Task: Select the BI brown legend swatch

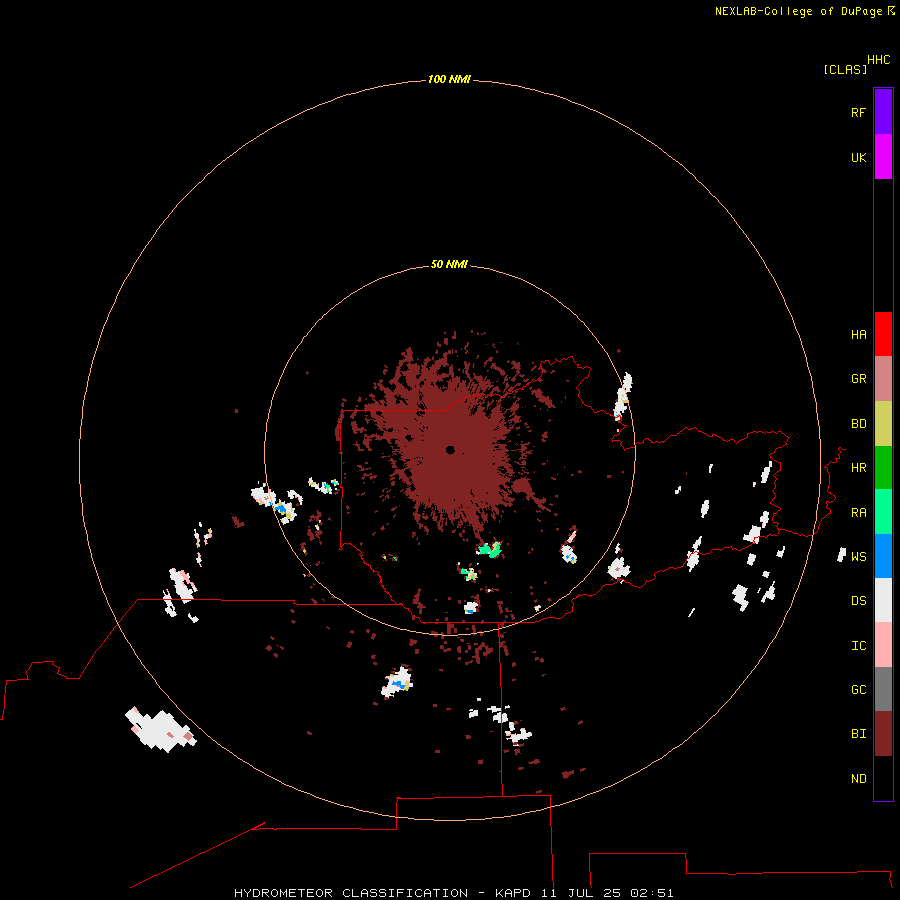Action: point(883,734)
